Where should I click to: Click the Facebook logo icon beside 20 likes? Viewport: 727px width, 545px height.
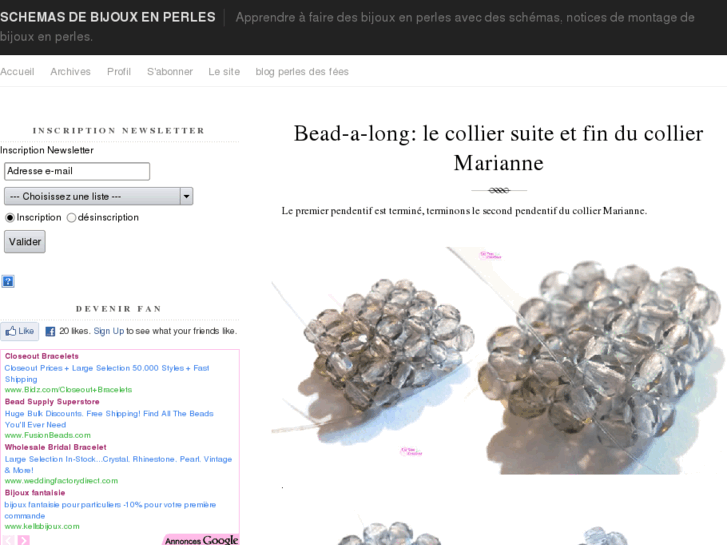[x=50, y=331]
